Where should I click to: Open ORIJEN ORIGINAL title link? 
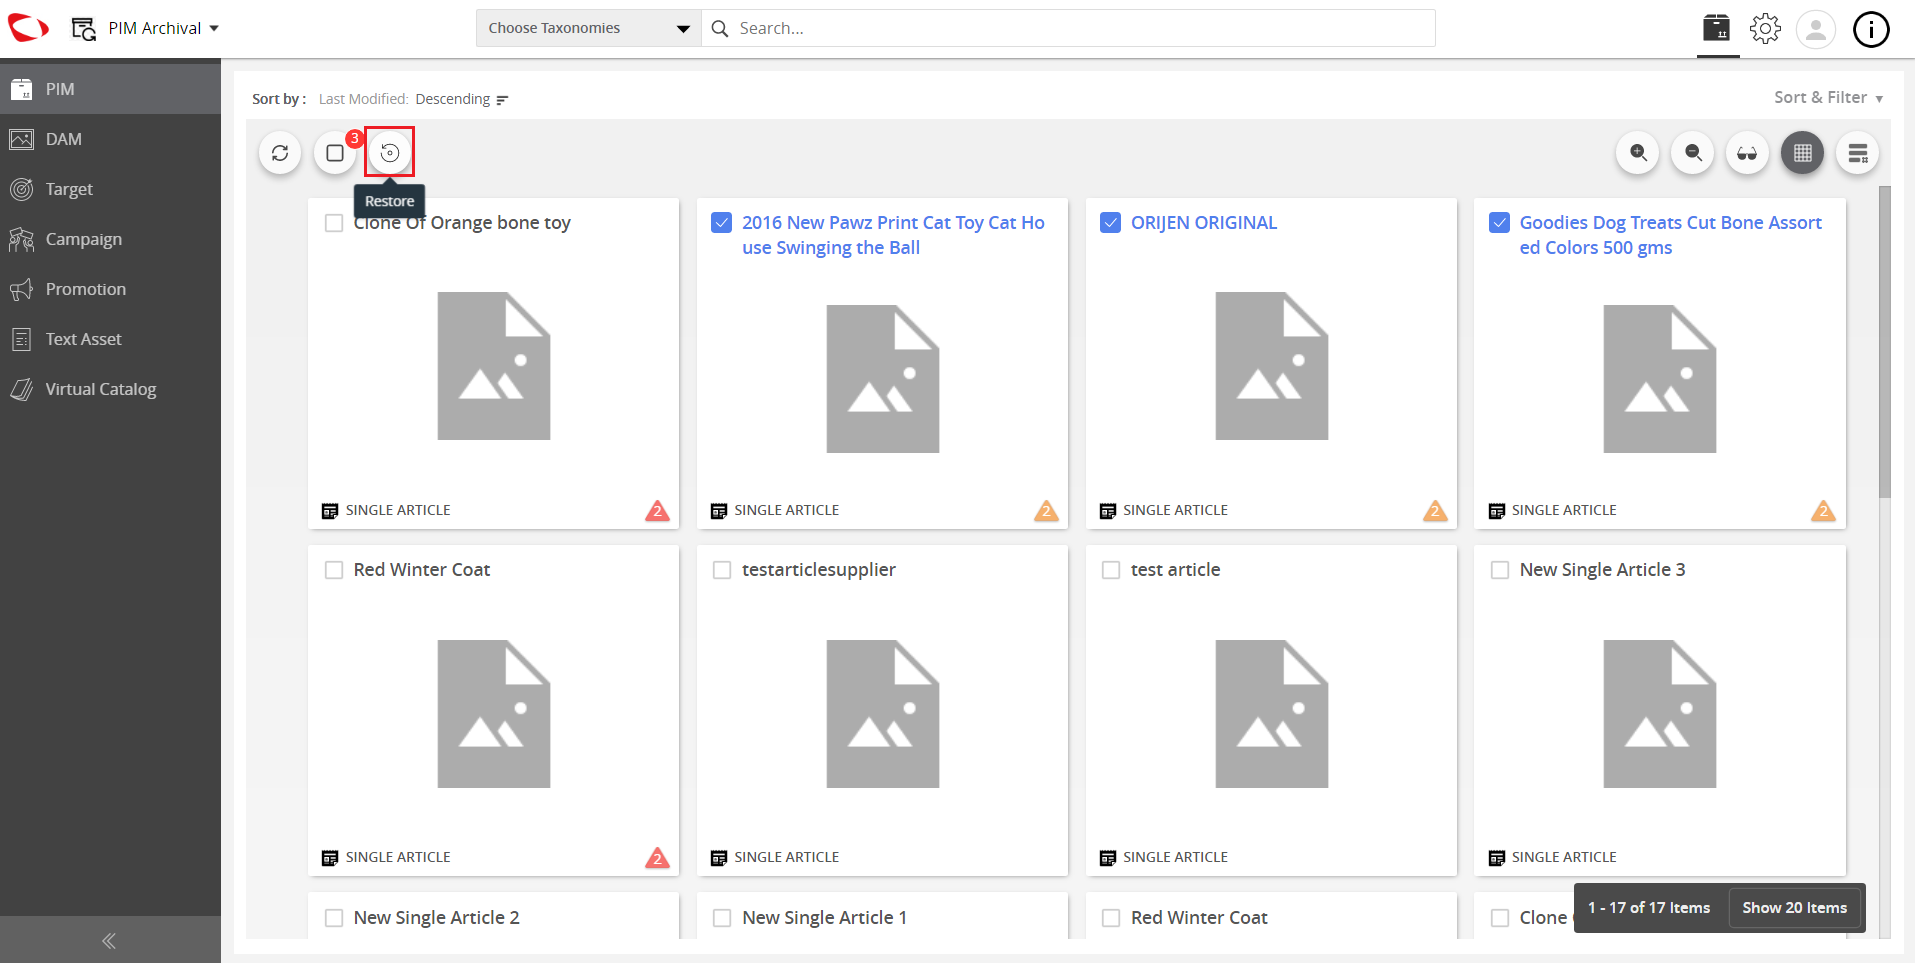point(1204,223)
